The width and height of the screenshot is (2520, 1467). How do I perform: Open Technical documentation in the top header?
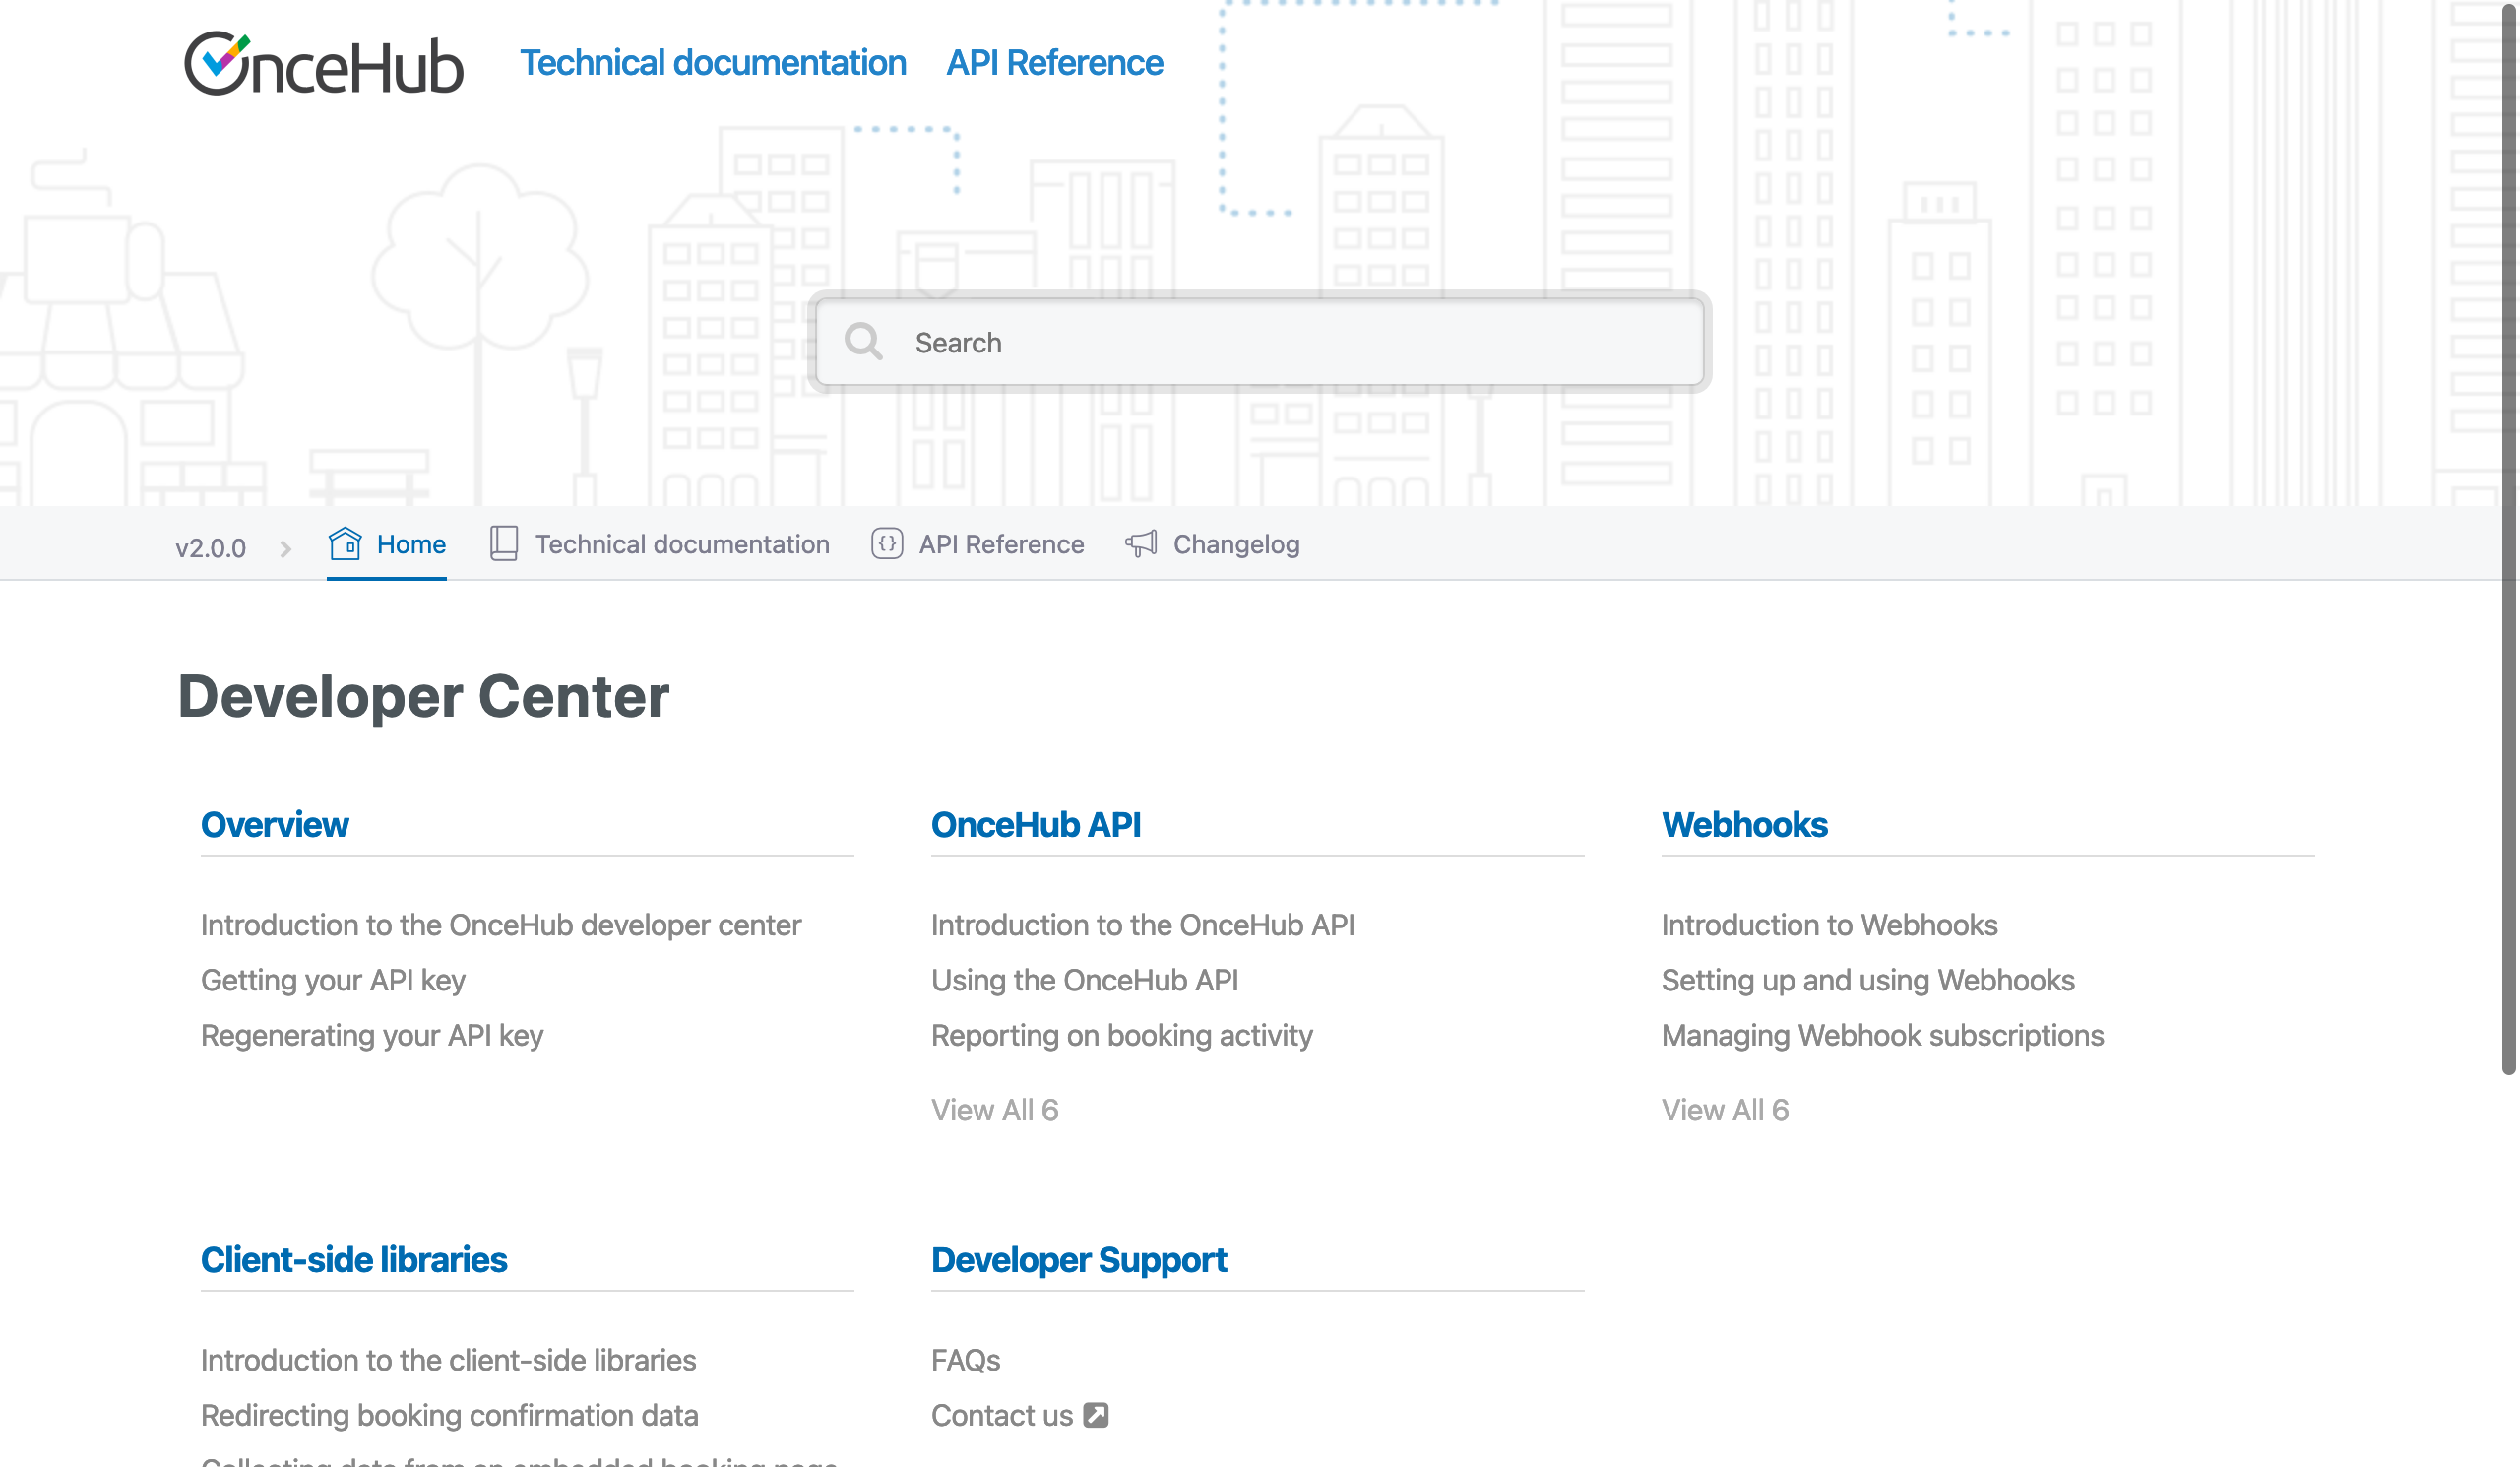pos(713,63)
